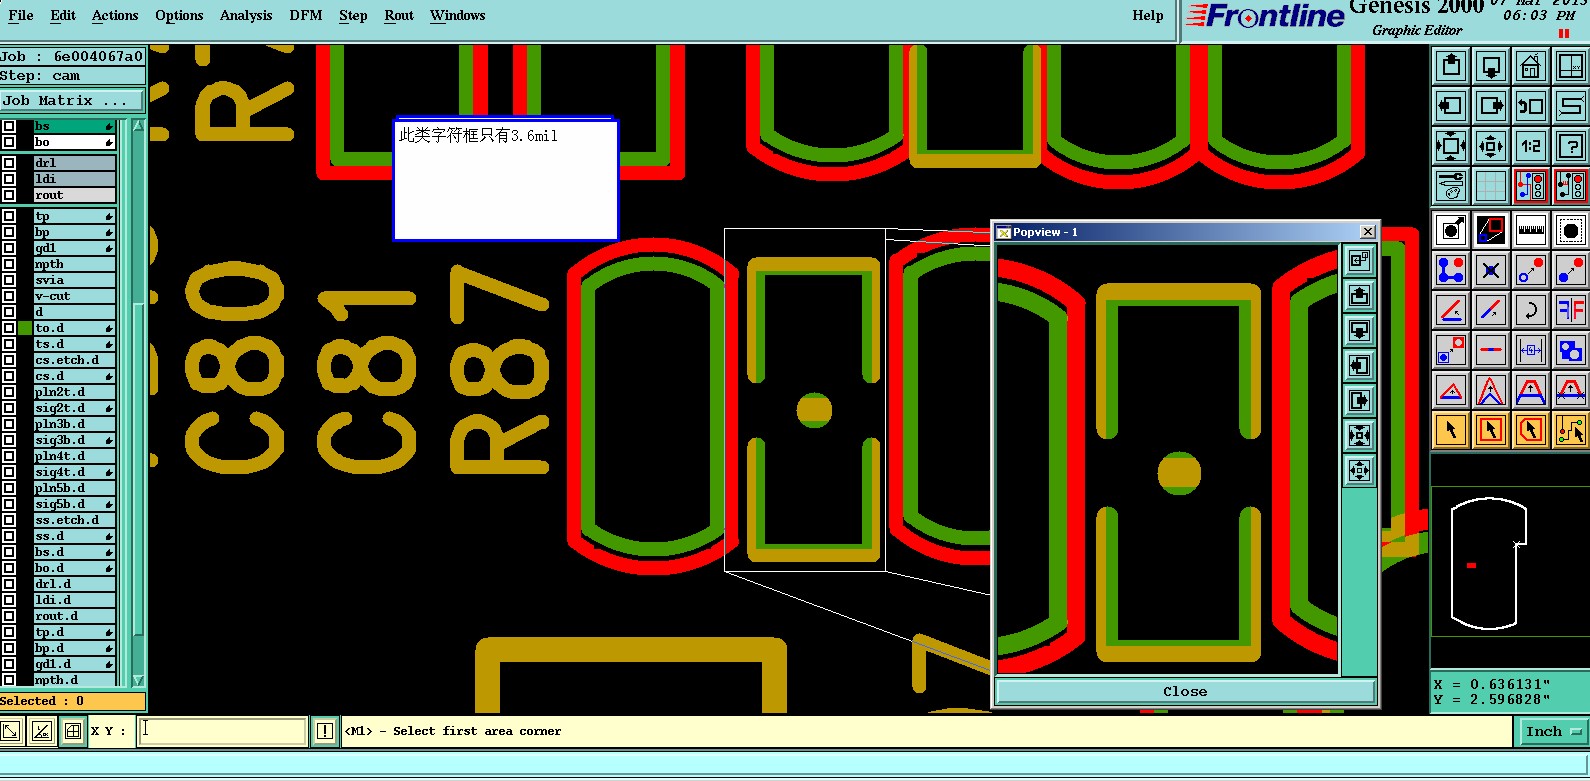The height and width of the screenshot is (781, 1590).
Task: Click the layer list scroll down arrow
Action: tap(138, 680)
